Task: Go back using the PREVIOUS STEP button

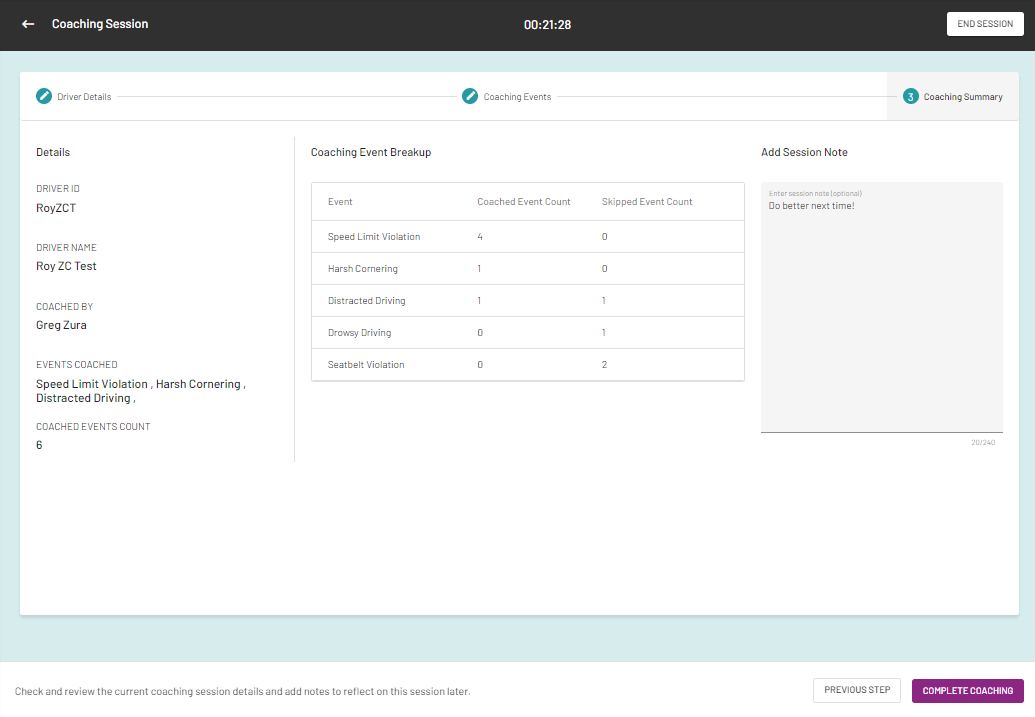Action: (856, 690)
